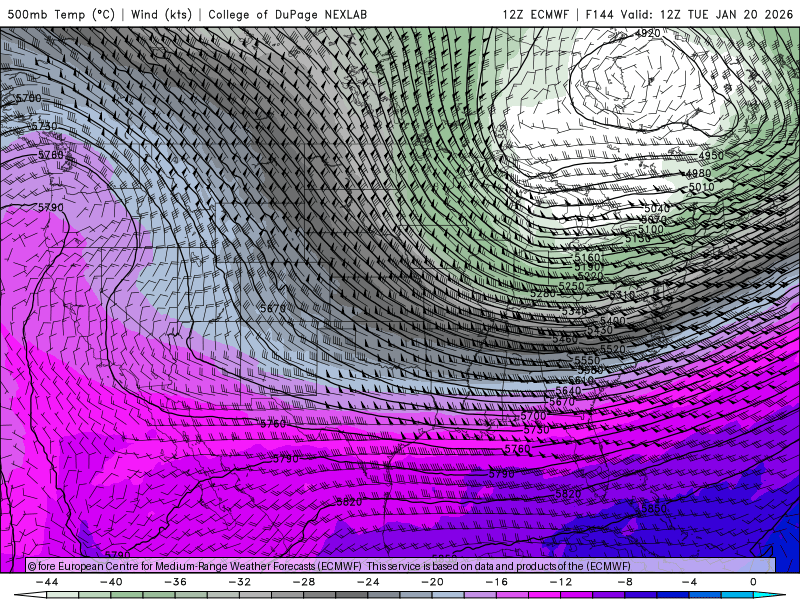Click 'College of DuPage NEXLAB' header text

click(x=287, y=14)
